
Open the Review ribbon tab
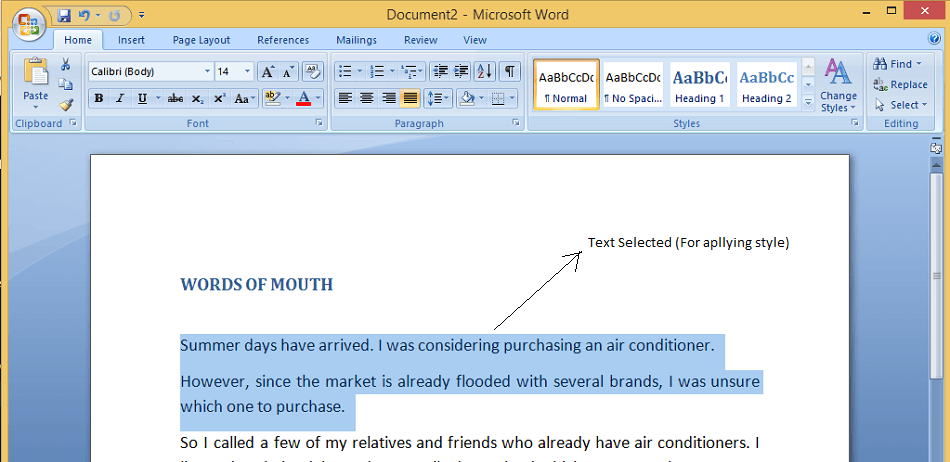coord(420,40)
